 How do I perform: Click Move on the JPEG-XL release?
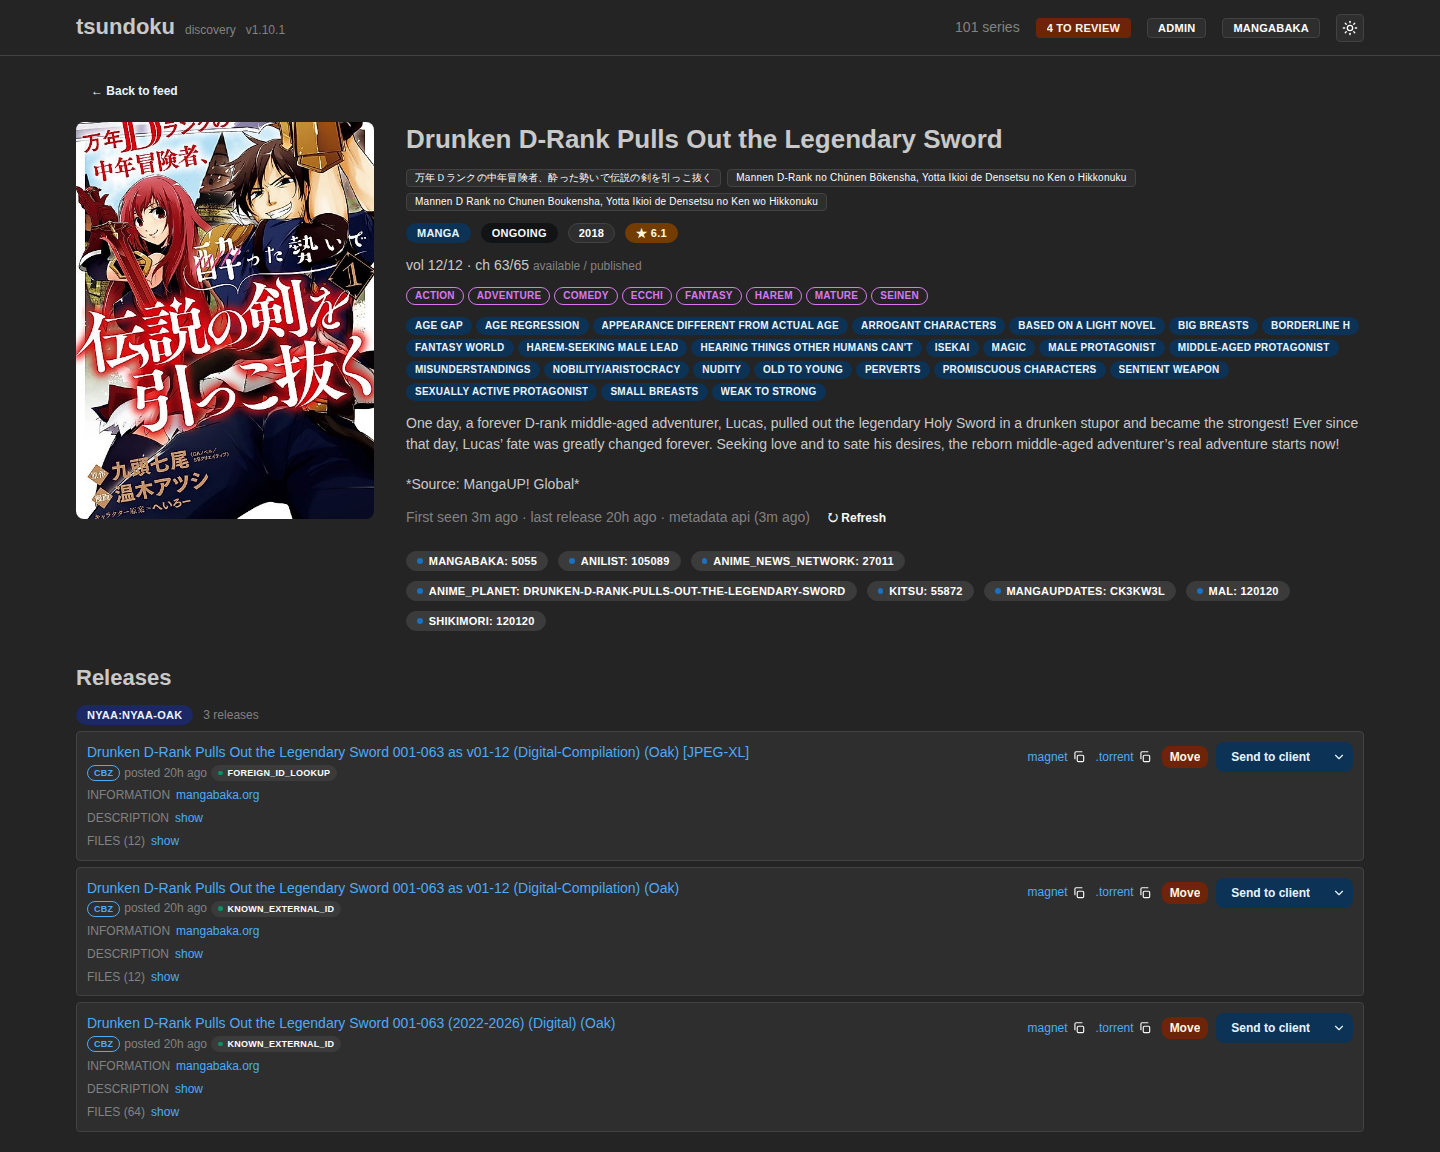point(1184,757)
